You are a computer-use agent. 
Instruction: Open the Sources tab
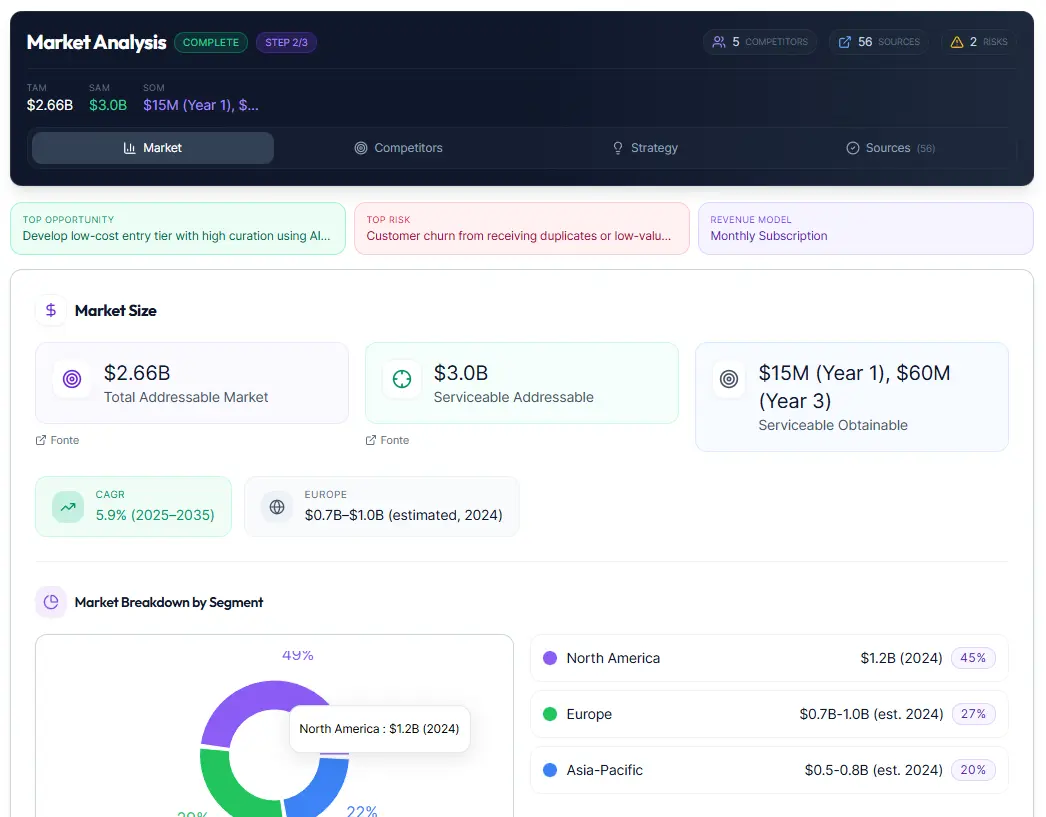[890, 148]
